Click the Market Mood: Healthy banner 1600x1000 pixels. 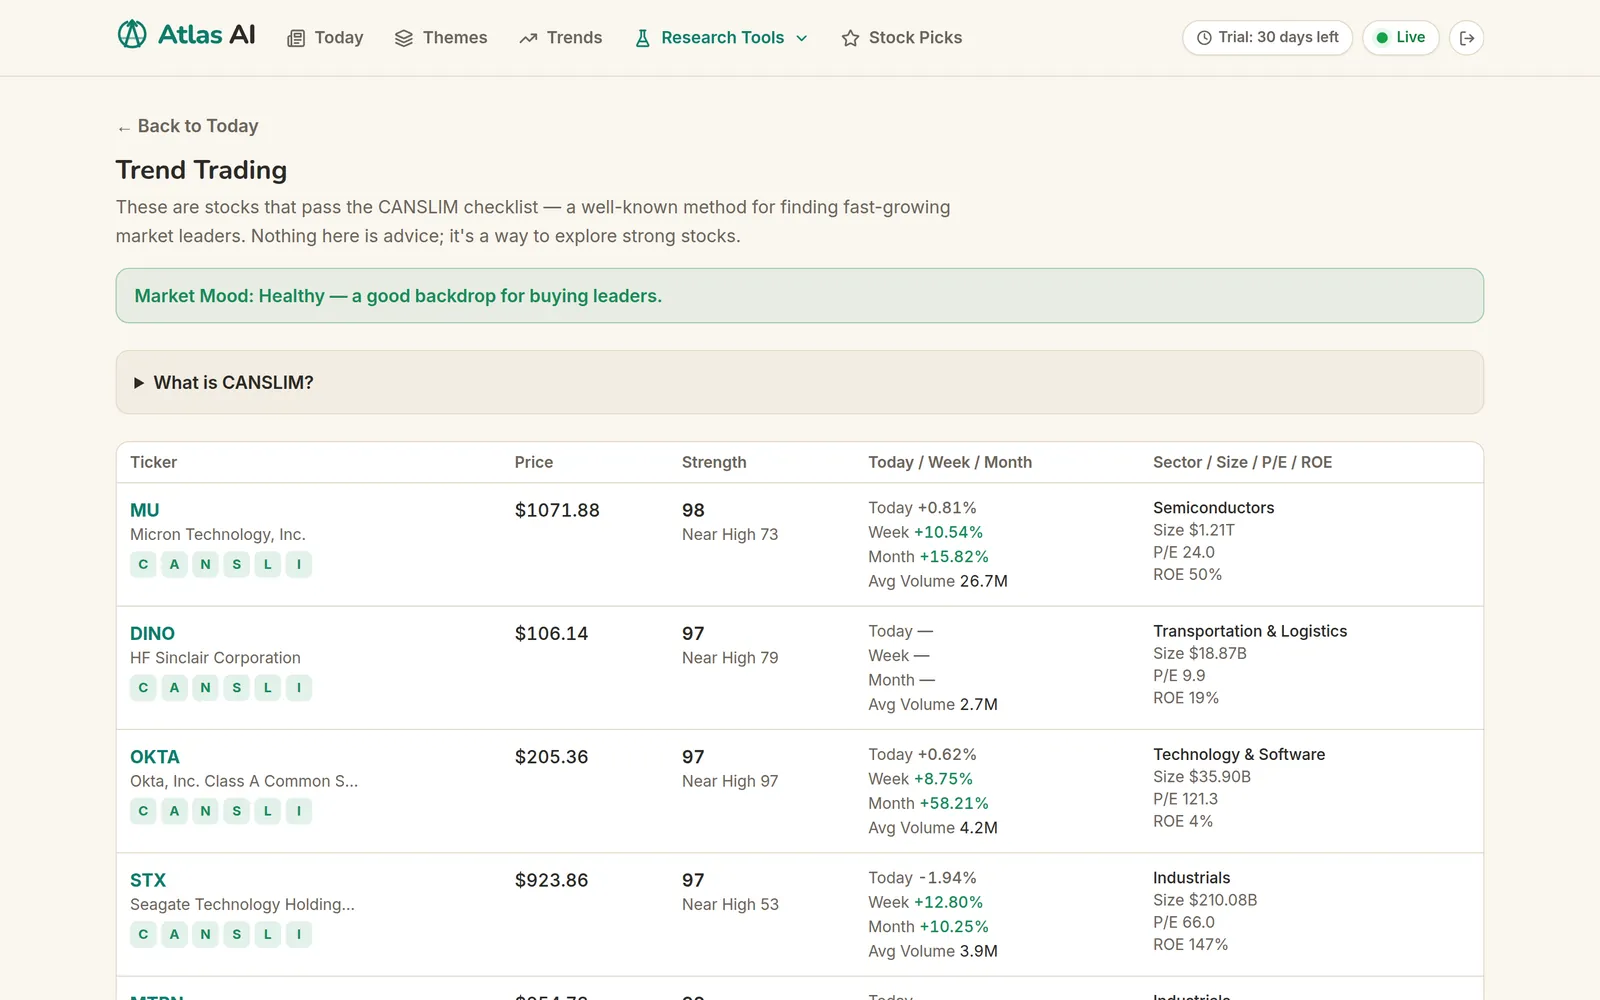click(x=799, y=296)
